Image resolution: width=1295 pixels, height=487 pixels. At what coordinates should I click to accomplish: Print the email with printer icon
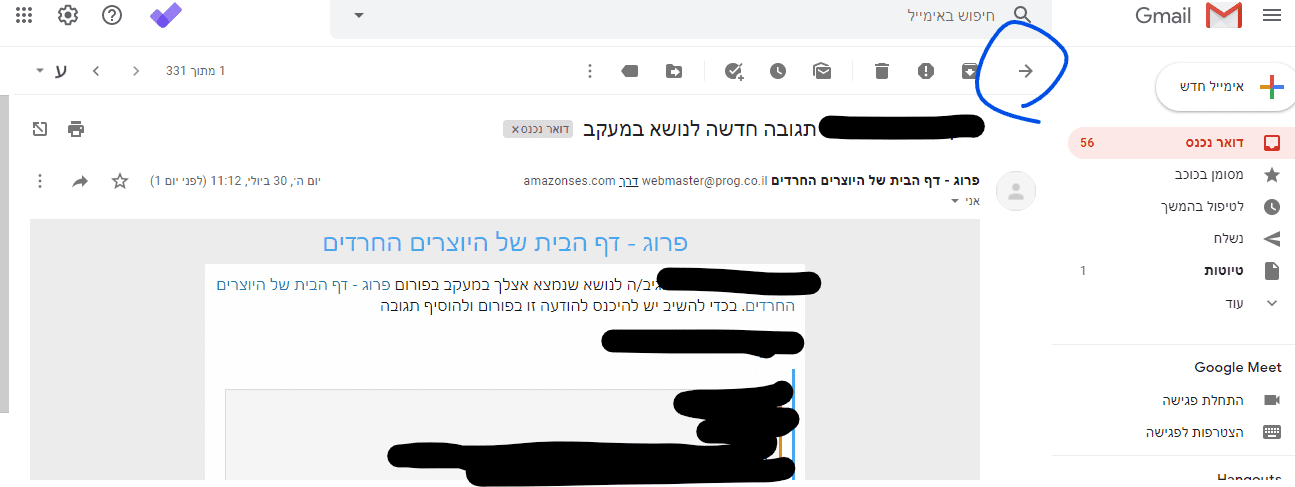click(x=76, y=129)
